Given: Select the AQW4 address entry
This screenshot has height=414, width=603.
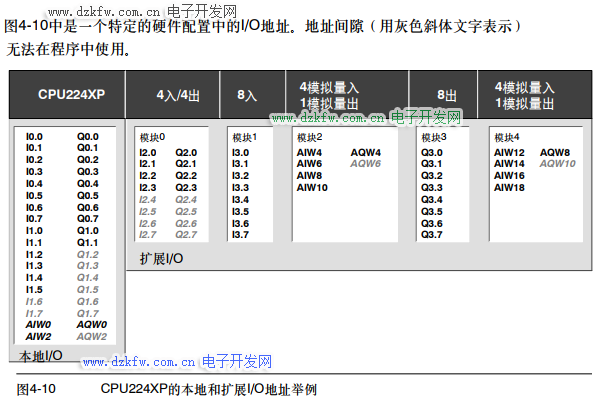Looking at the screenshot, I should click(x=364, y=152).
